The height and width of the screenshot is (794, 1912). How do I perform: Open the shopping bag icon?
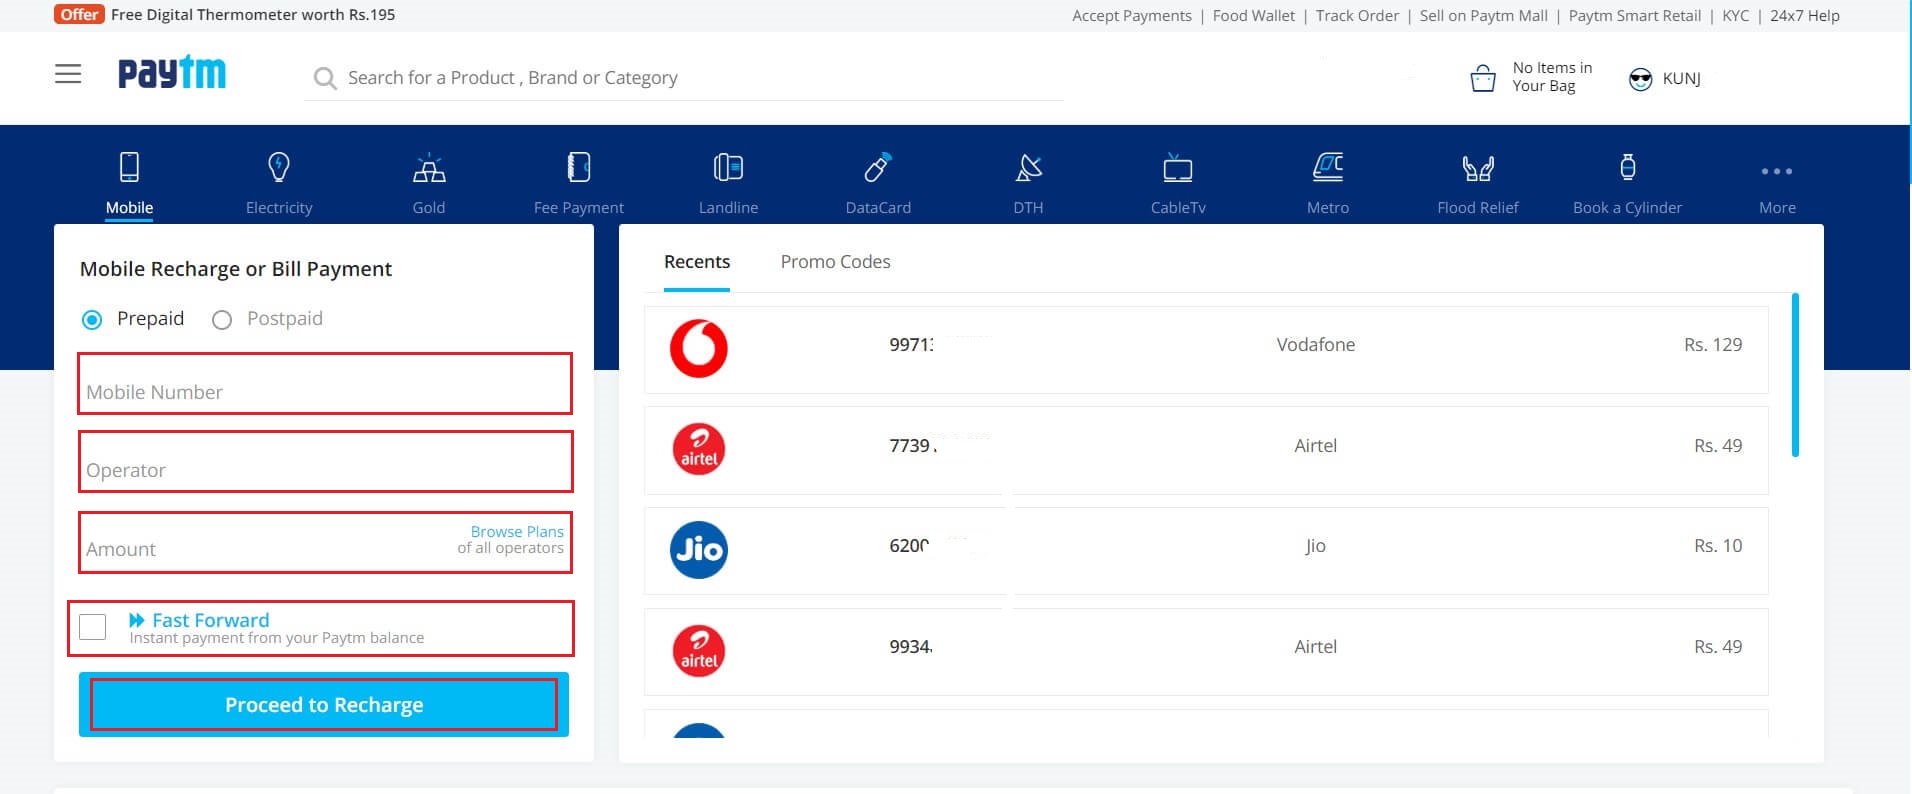pos(1483,78)
